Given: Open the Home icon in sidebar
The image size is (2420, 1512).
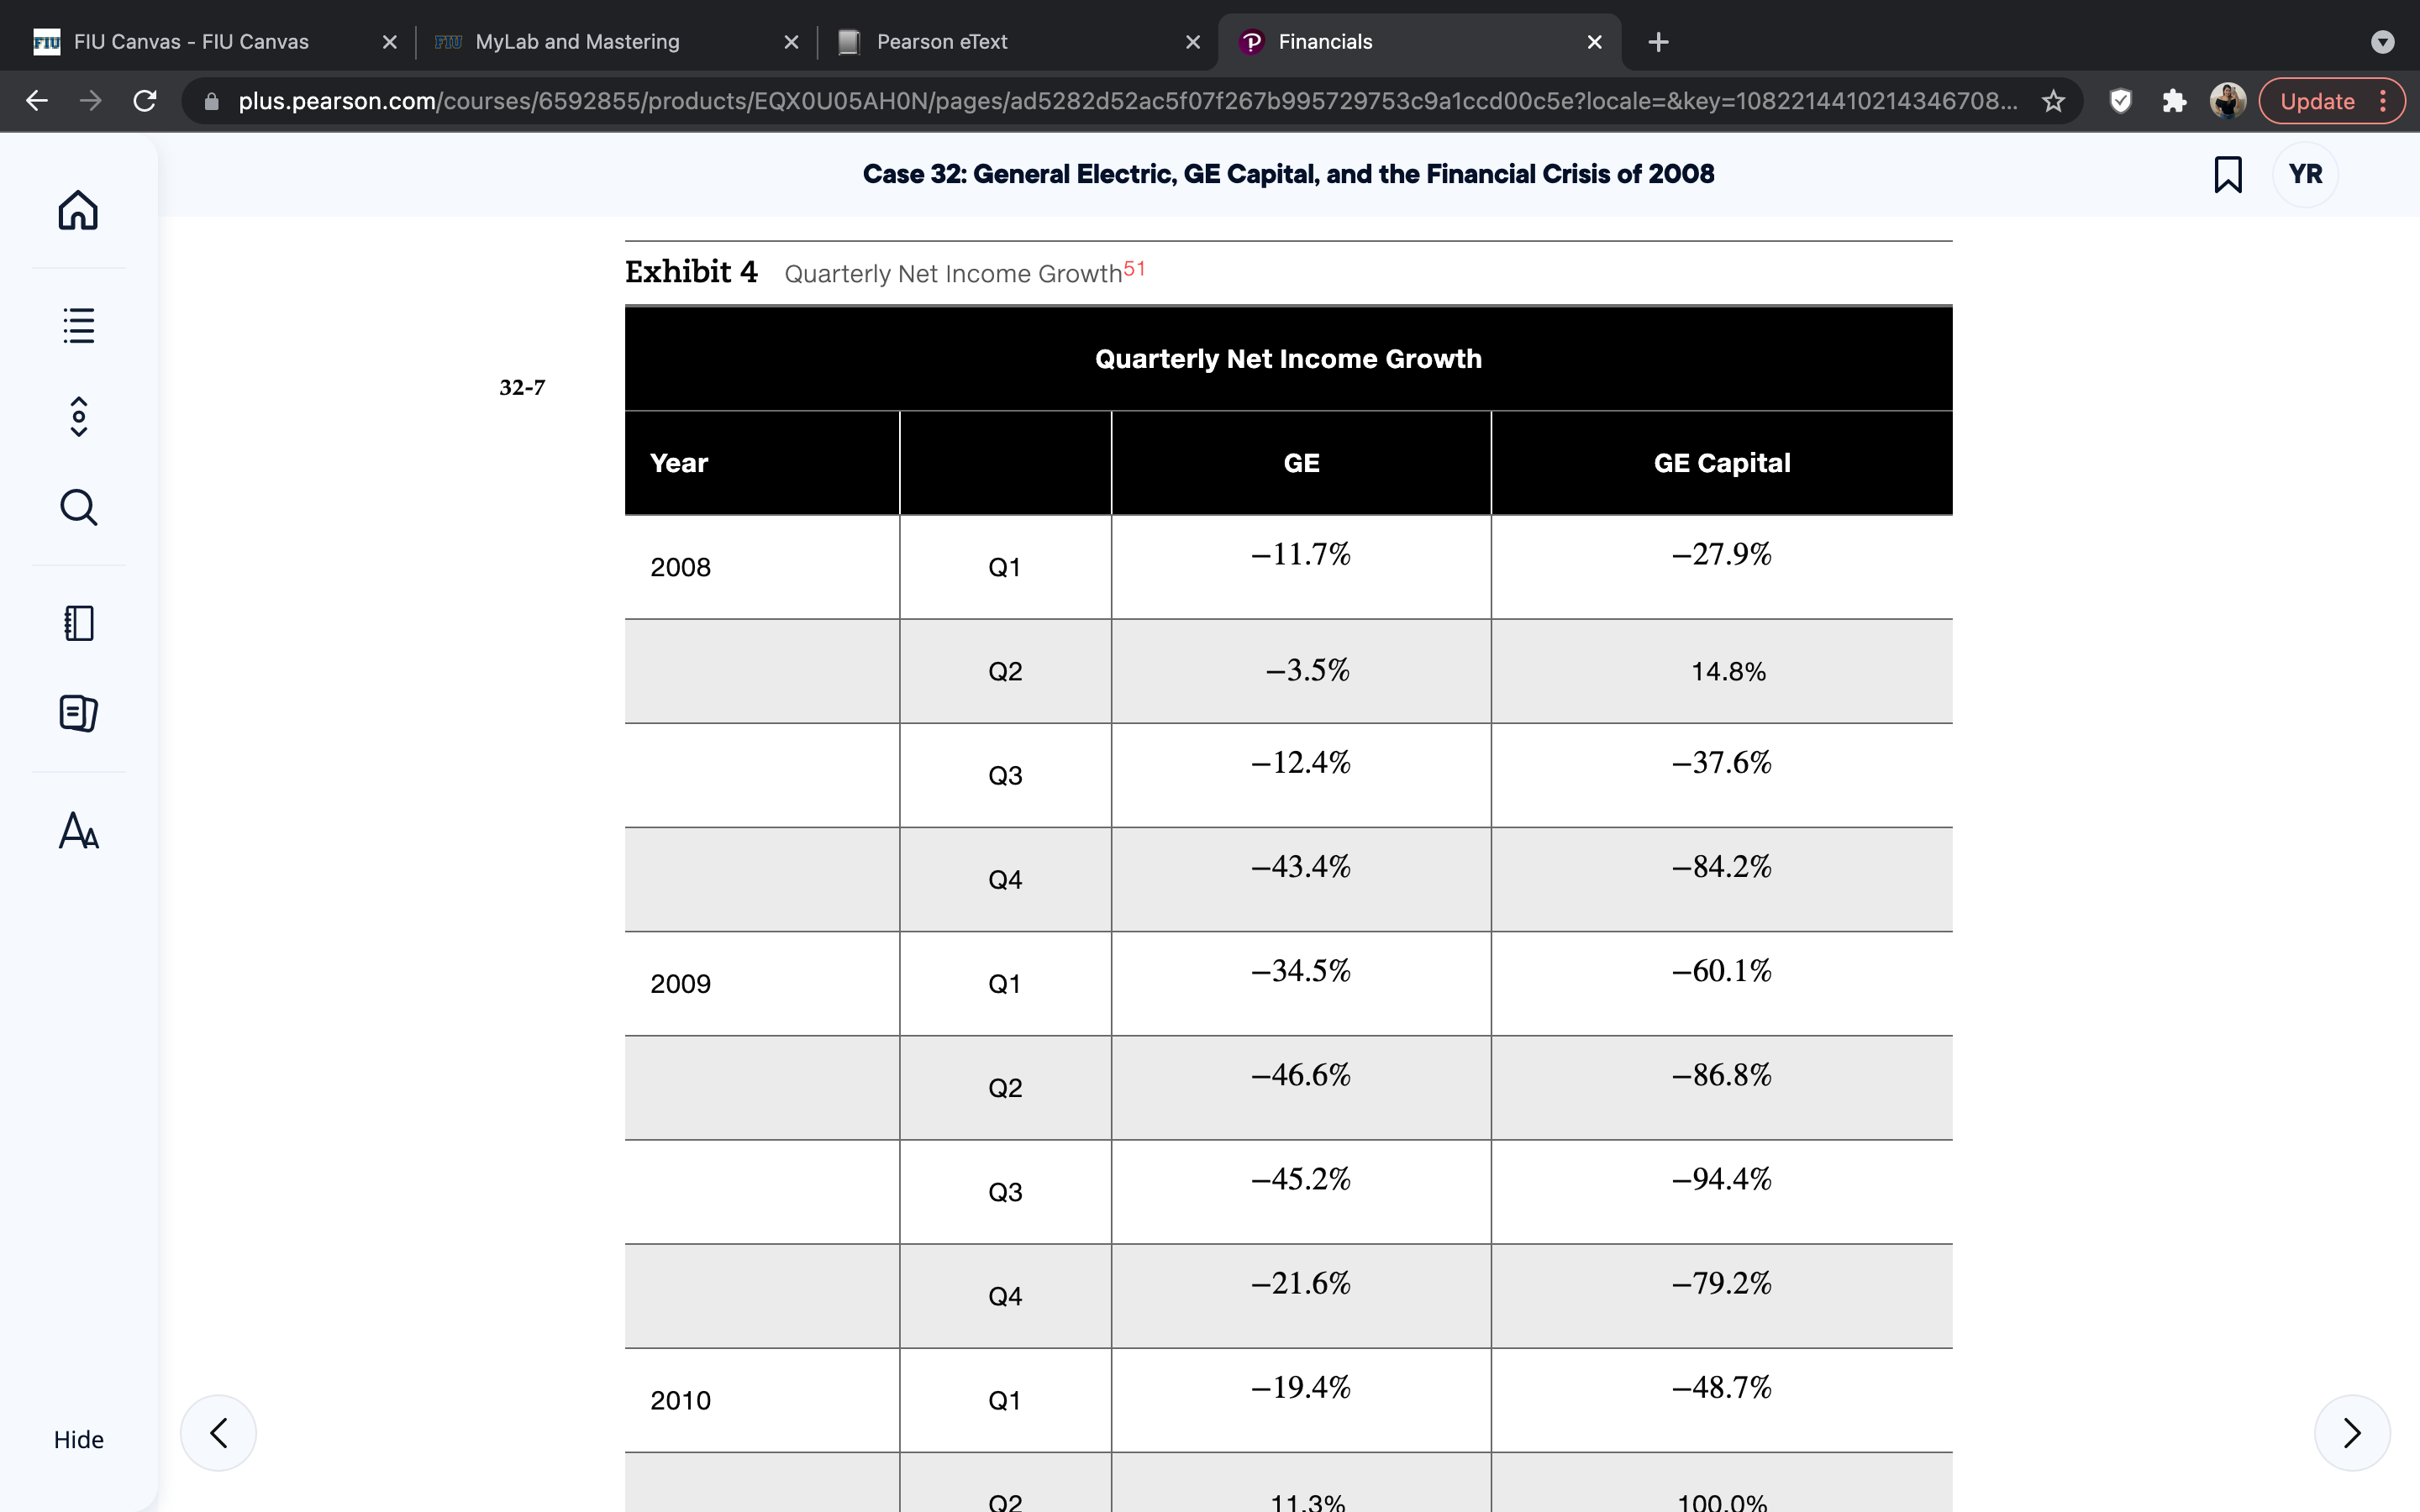Looking at the screenshot, I should (x=78, y=210).
